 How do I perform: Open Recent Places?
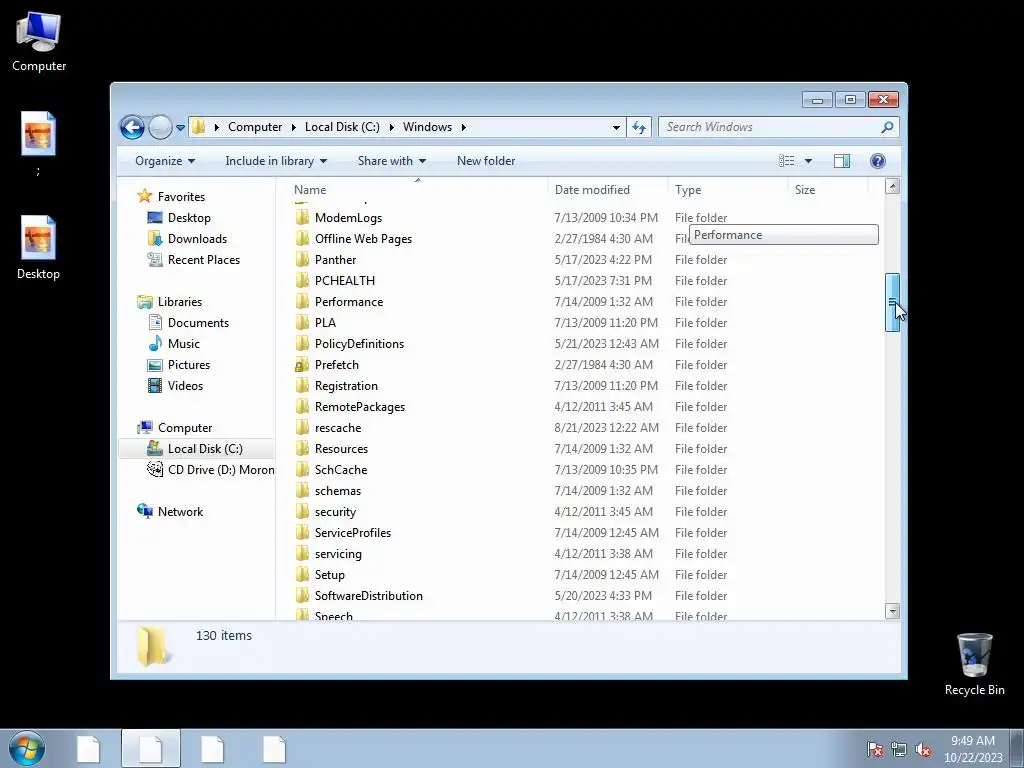click(204, 259)
